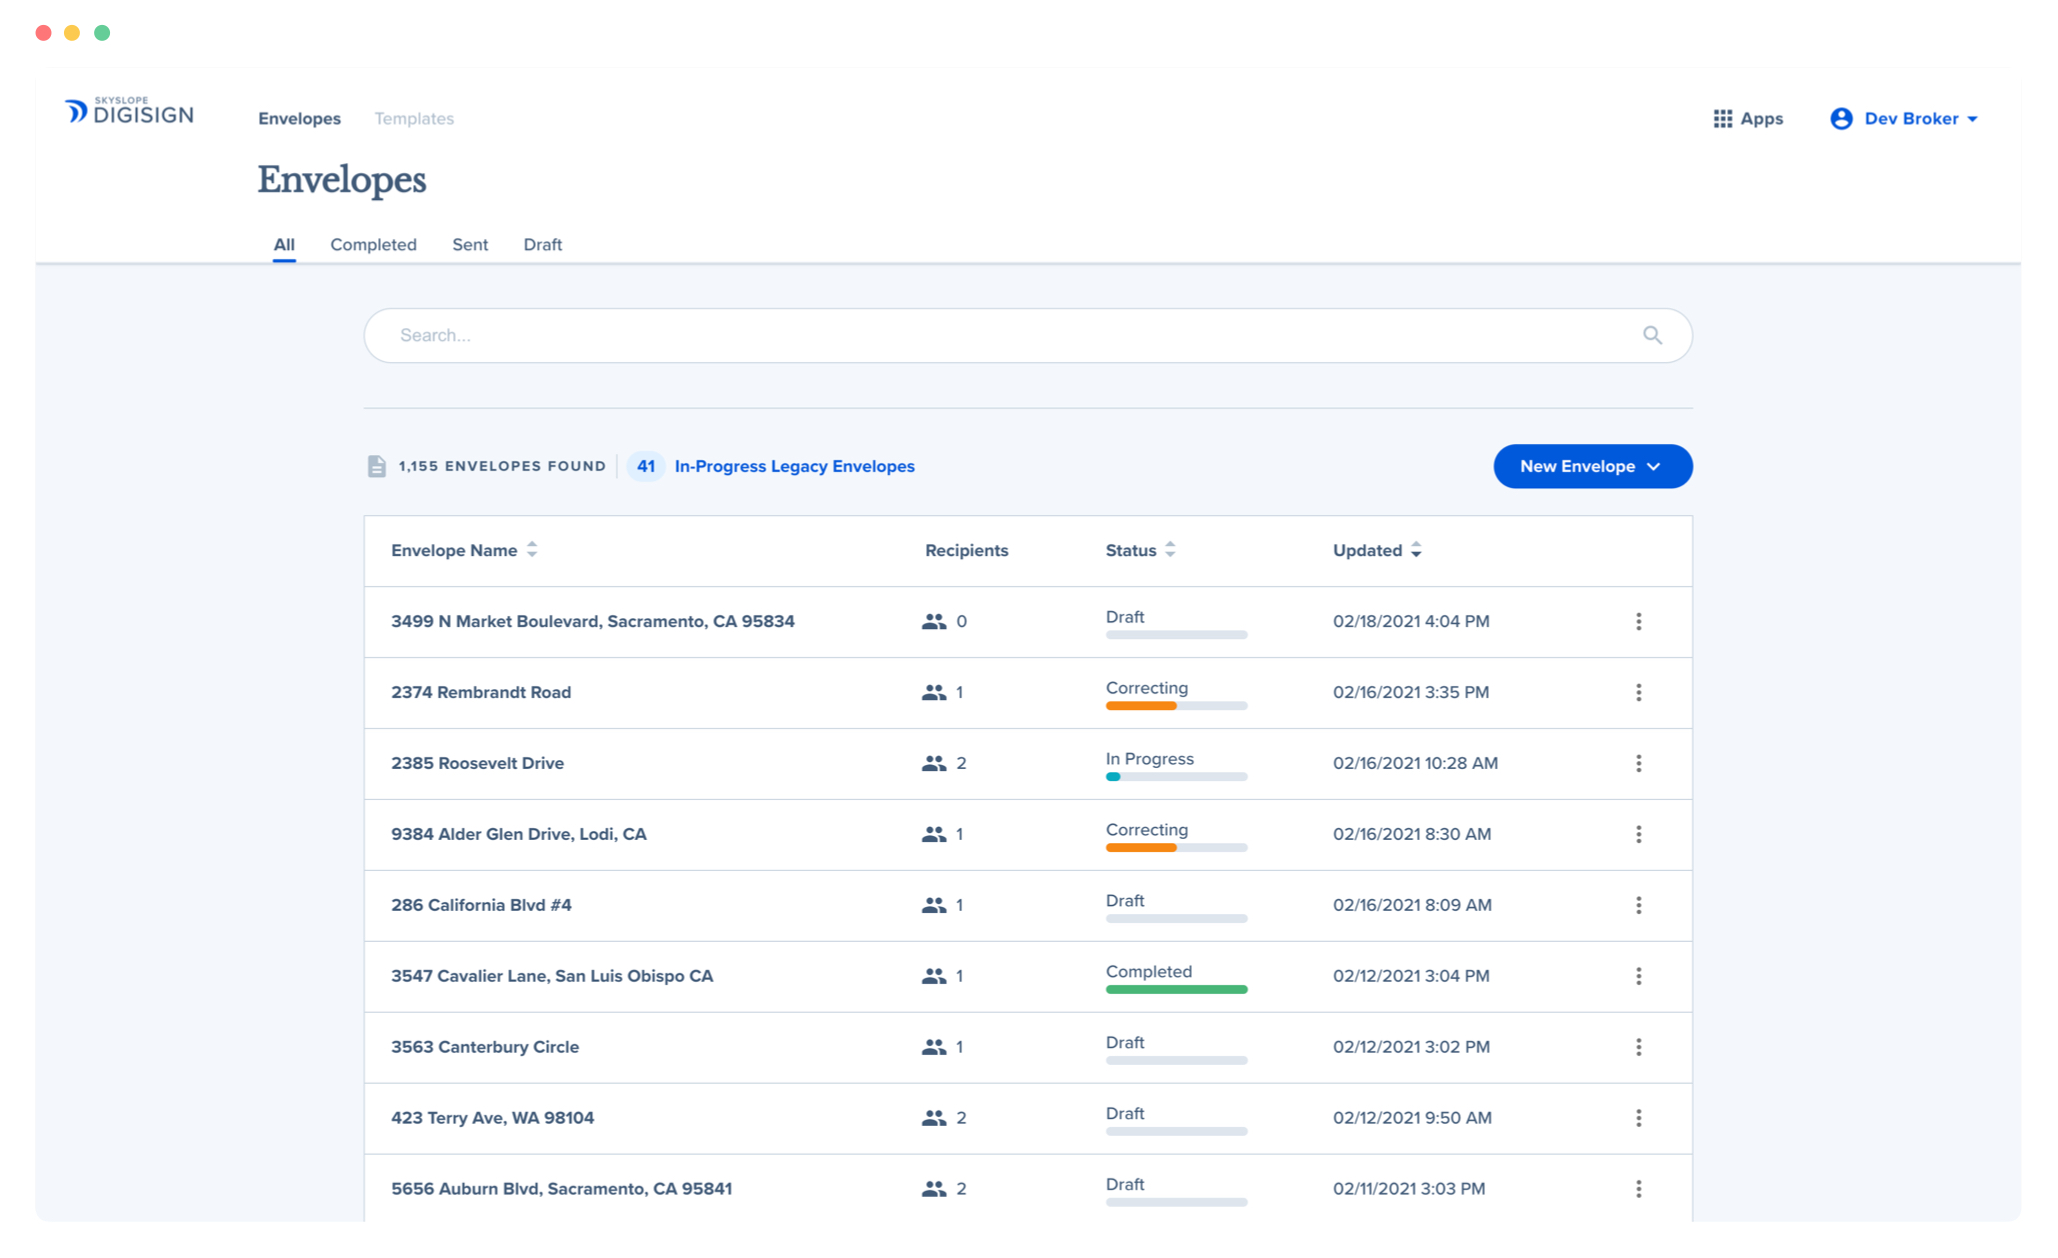Open kebab menu for 3547 Cavalier Lane row
The width and height of the screenshot is (2058, 1258).
tap(1638, 977)
